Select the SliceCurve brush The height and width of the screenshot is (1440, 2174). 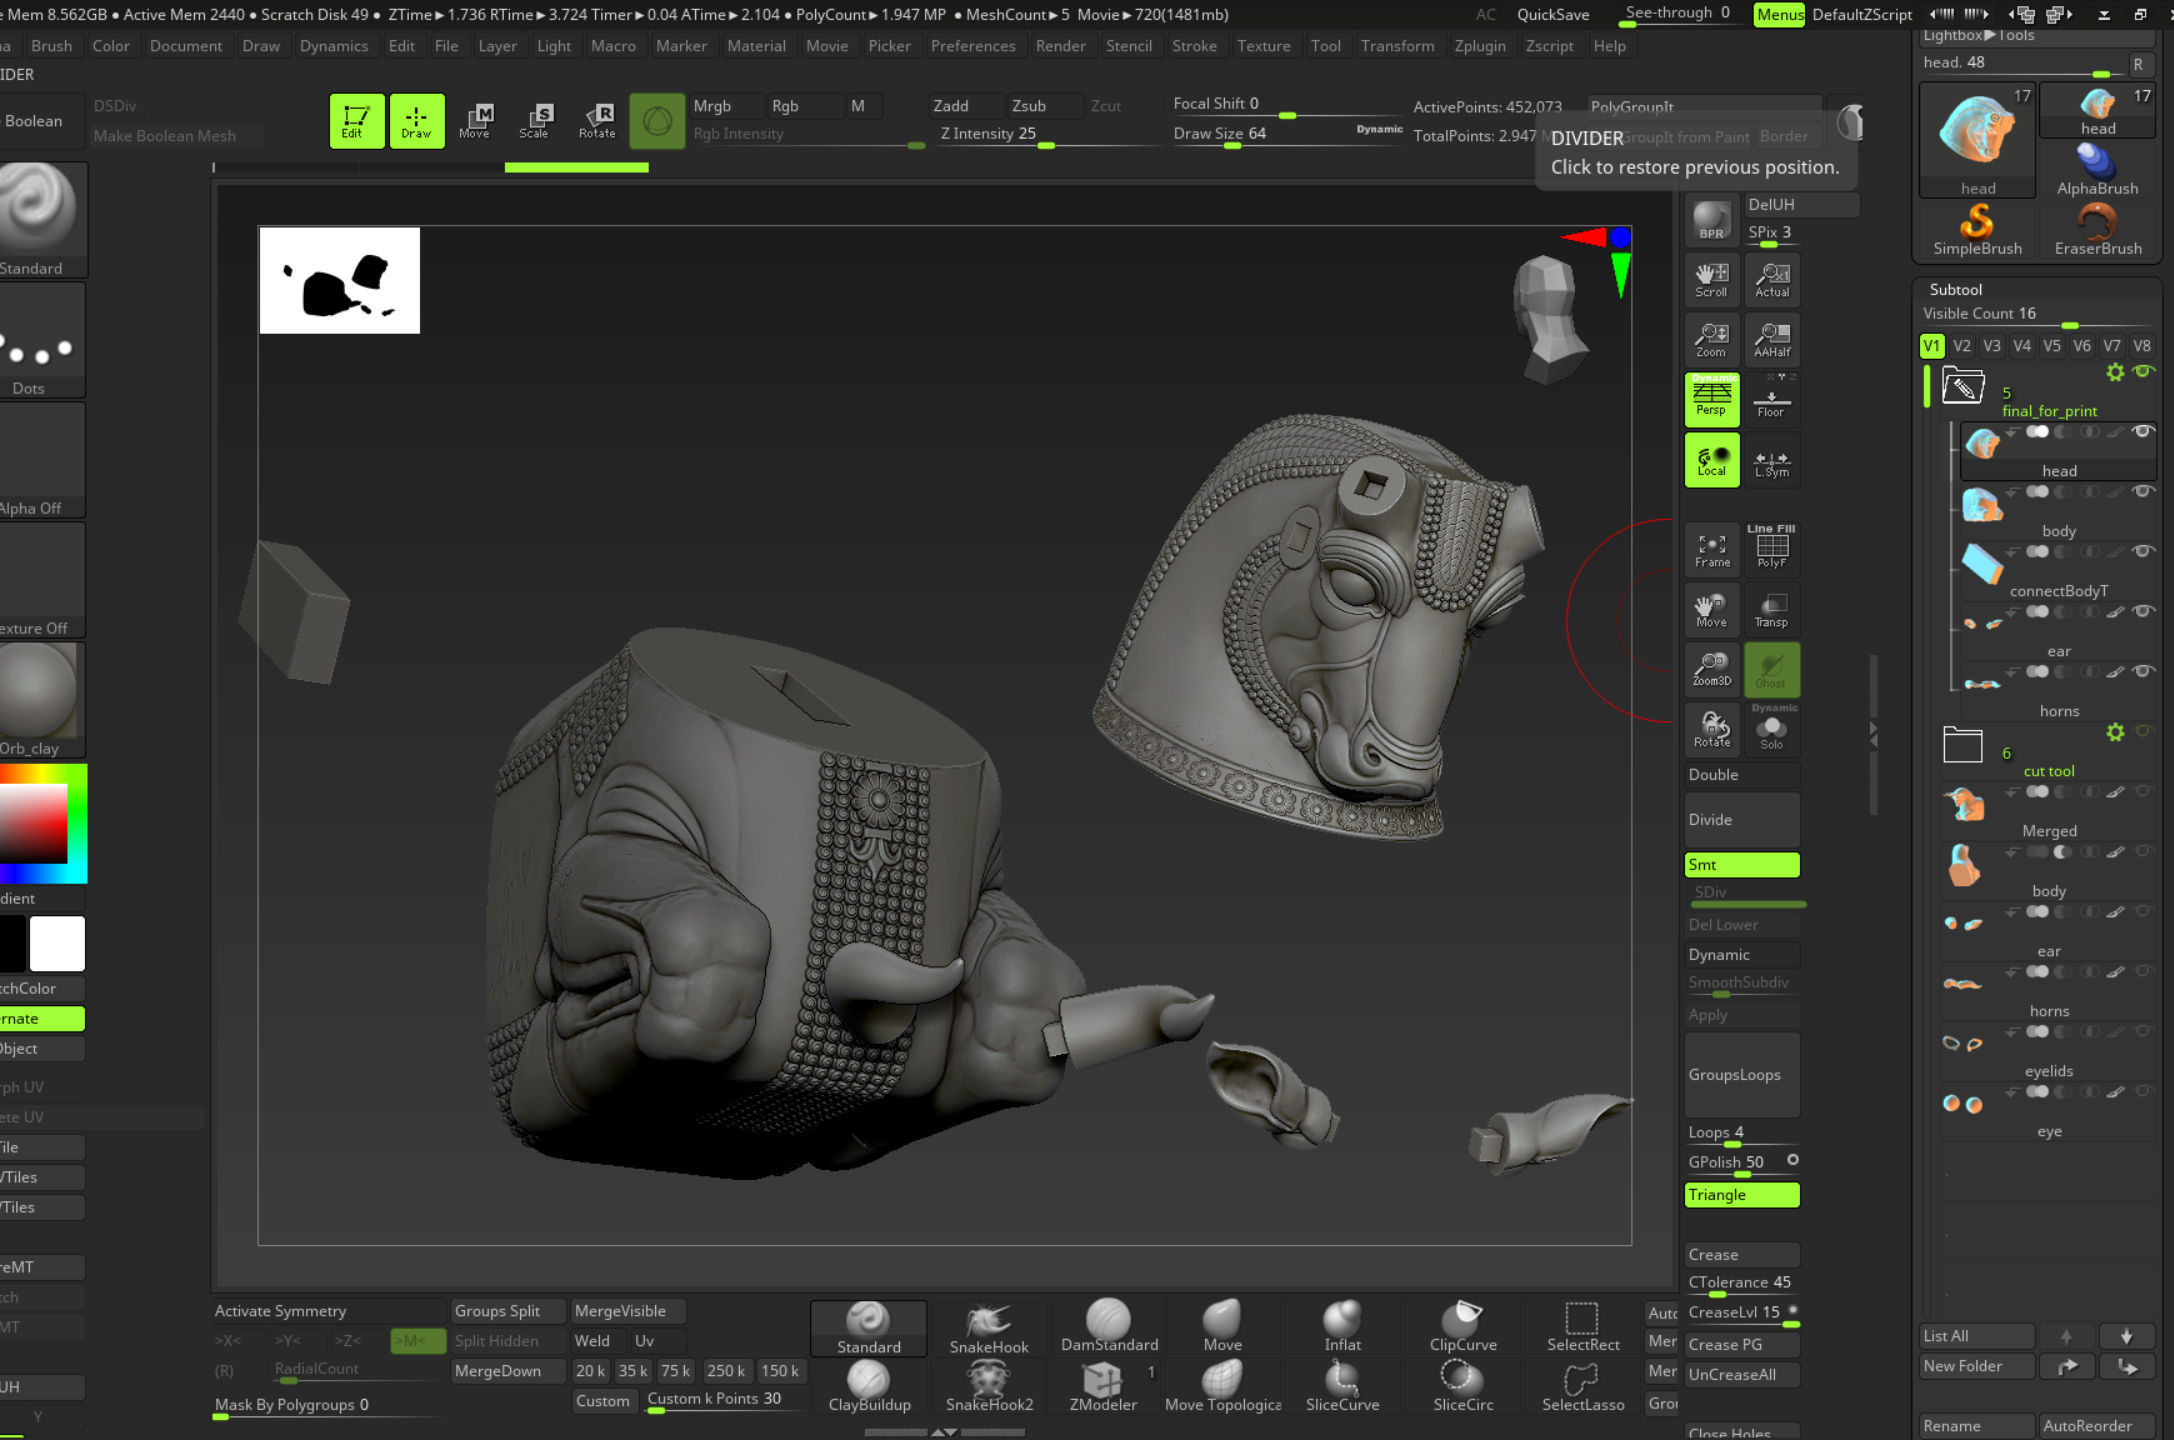click(x=1342, y=1387)
